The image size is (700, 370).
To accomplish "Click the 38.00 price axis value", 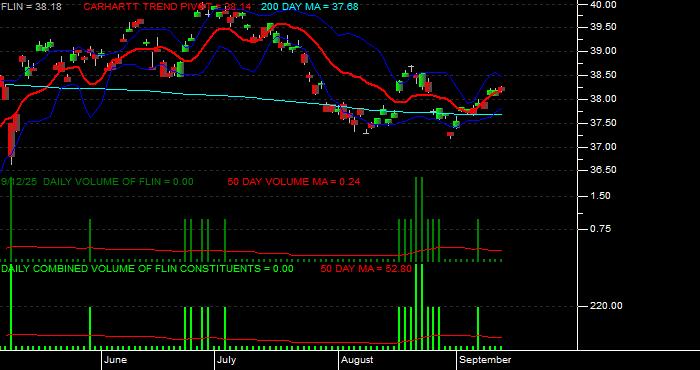I will (604, 99).
